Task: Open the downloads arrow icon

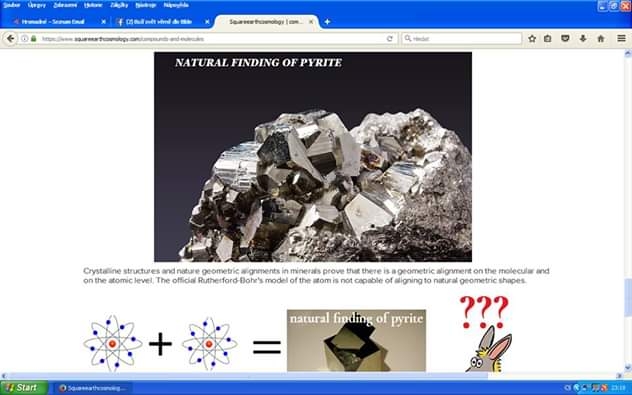Action: click(583, 39)
